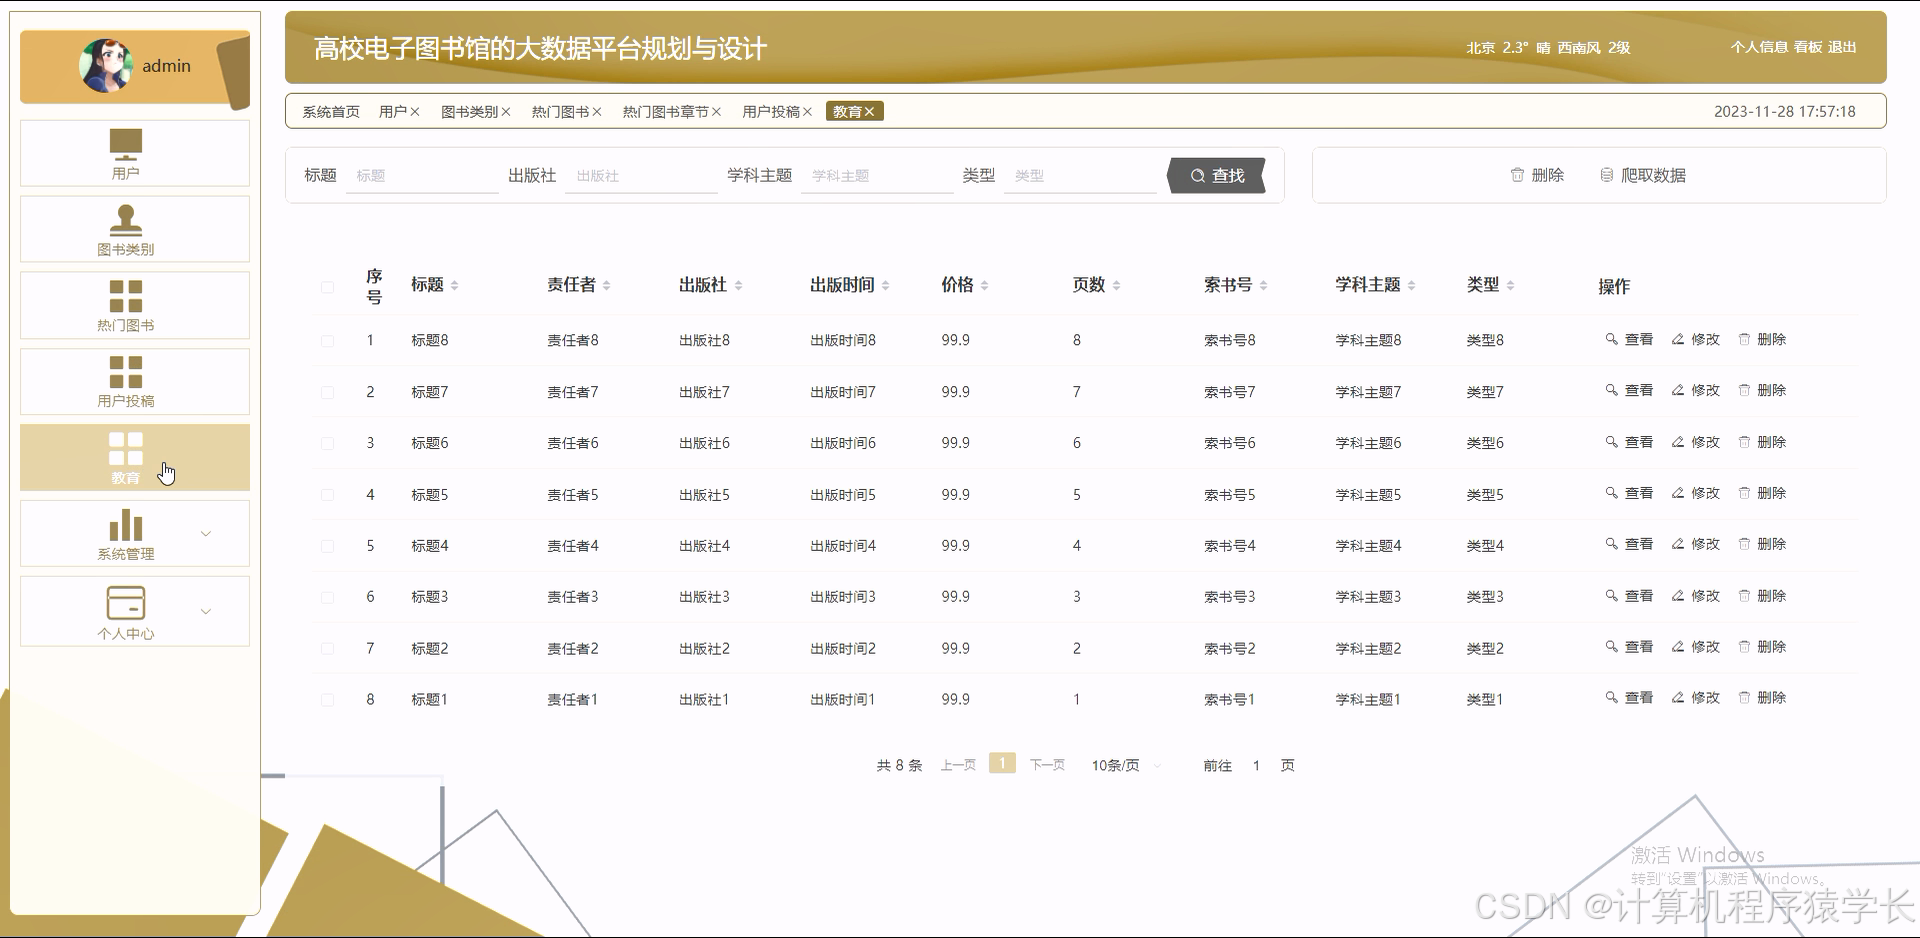The image size is (1920, 938).
Task: Click the 前往 page number input
Action: [x=1256, y=766]
